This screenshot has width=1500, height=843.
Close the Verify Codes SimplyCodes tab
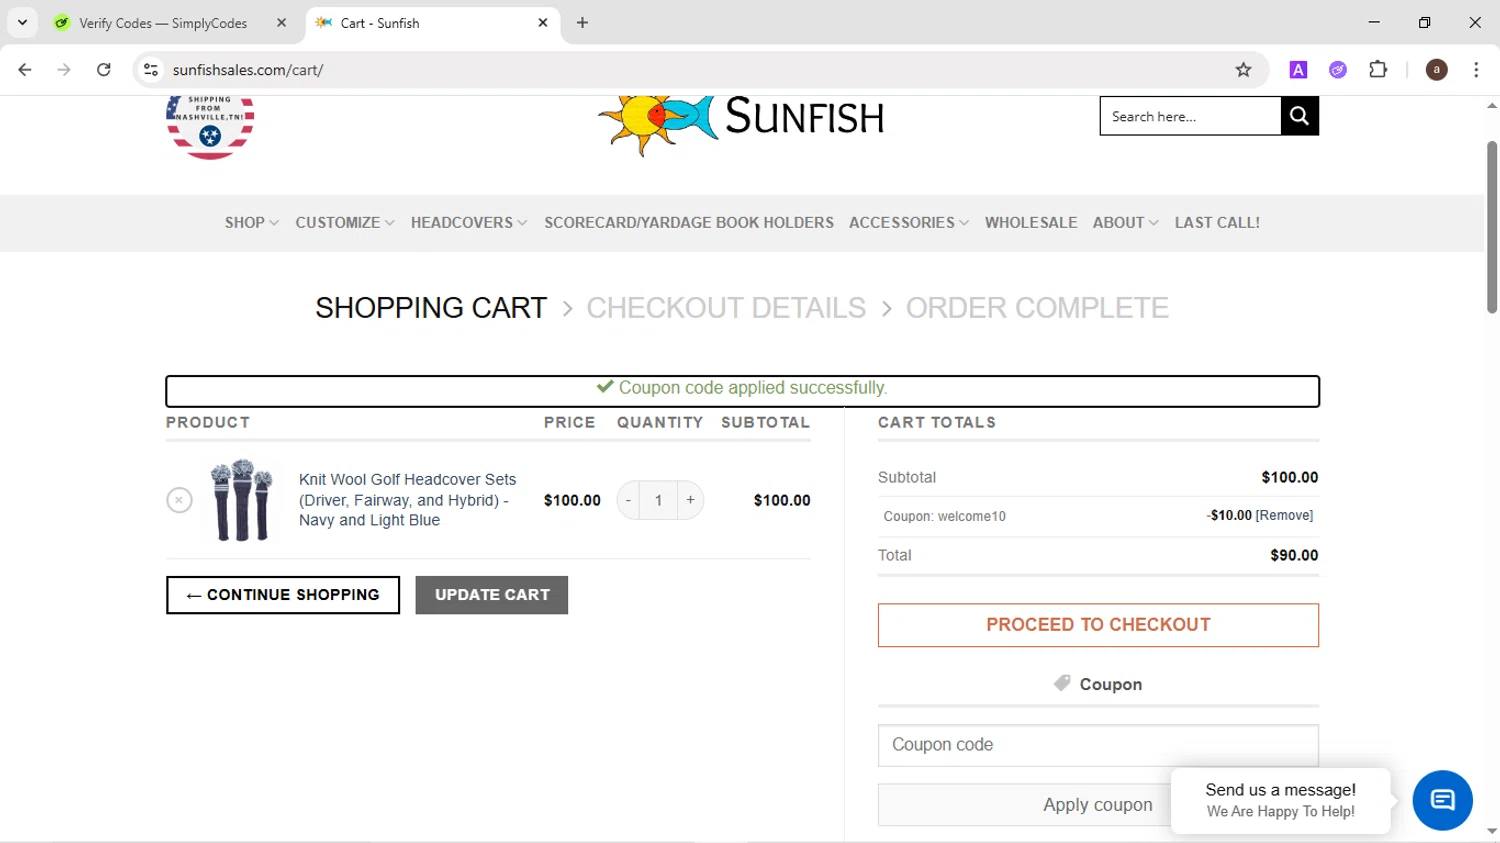point(281,23)
